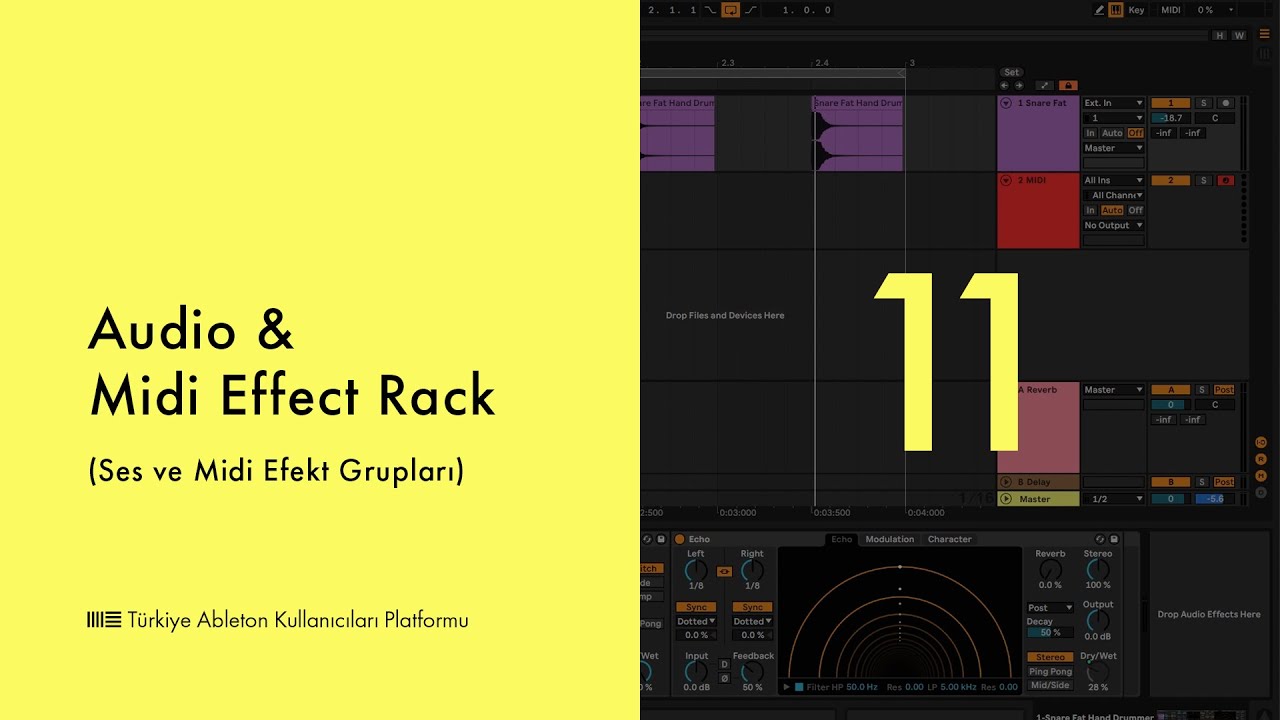Toggle the Computer MIDI Keyboard icon
The image size is (1280, 720).
pos(1115,10)
